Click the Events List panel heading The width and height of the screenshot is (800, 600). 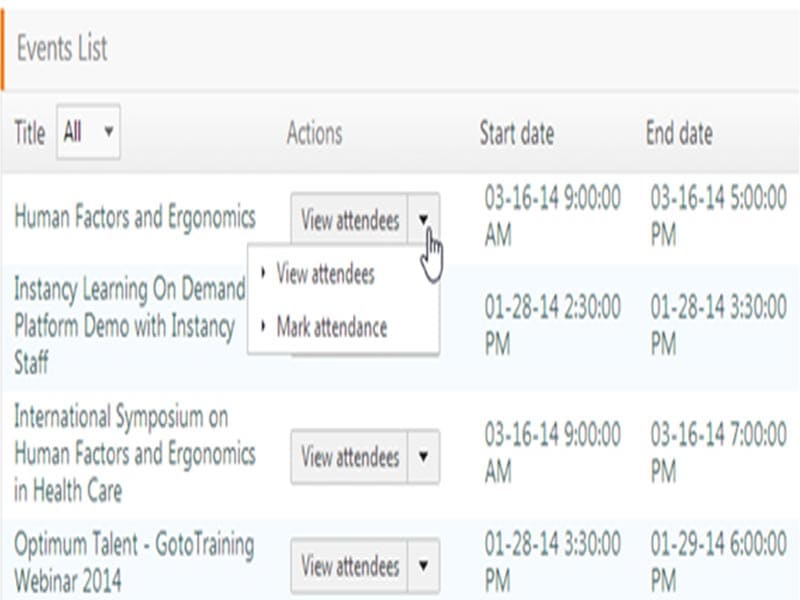click(62, 49)
